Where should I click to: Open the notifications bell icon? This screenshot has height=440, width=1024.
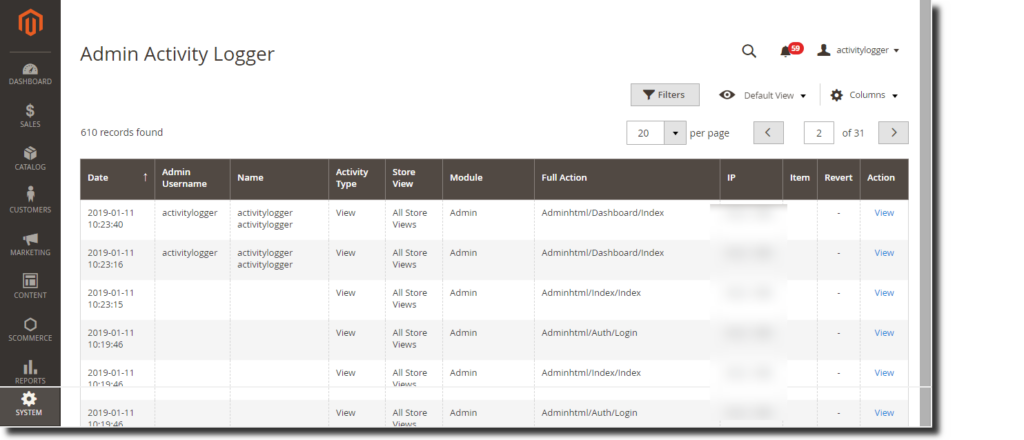[x=786, y=51]
